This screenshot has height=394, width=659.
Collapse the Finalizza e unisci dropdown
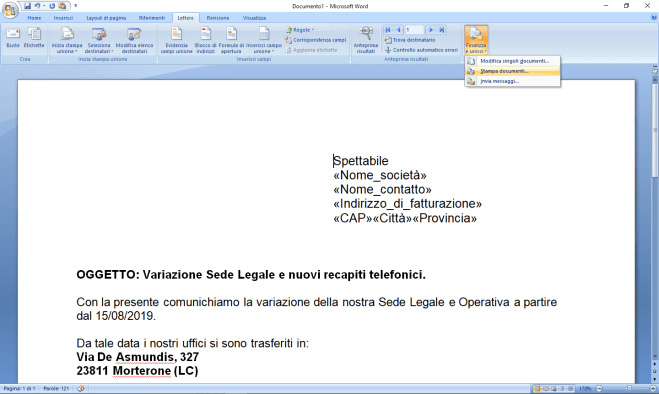(x=476, y=40)
